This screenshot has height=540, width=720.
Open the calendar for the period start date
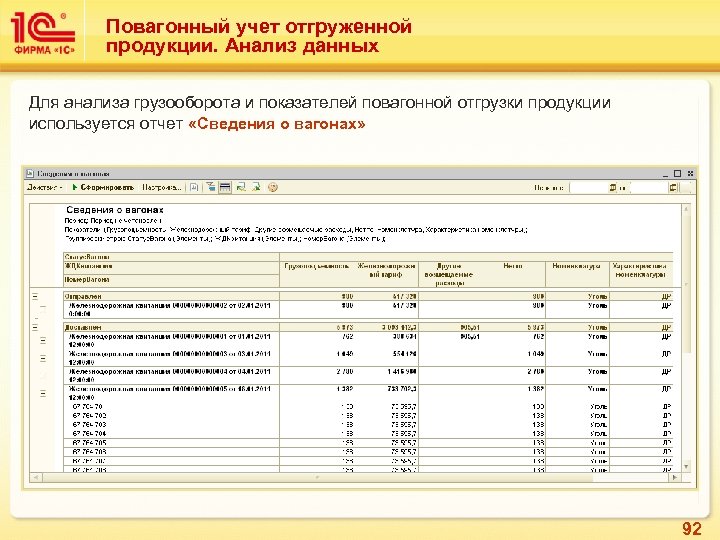pyautogui.click(x=613, y=187)
